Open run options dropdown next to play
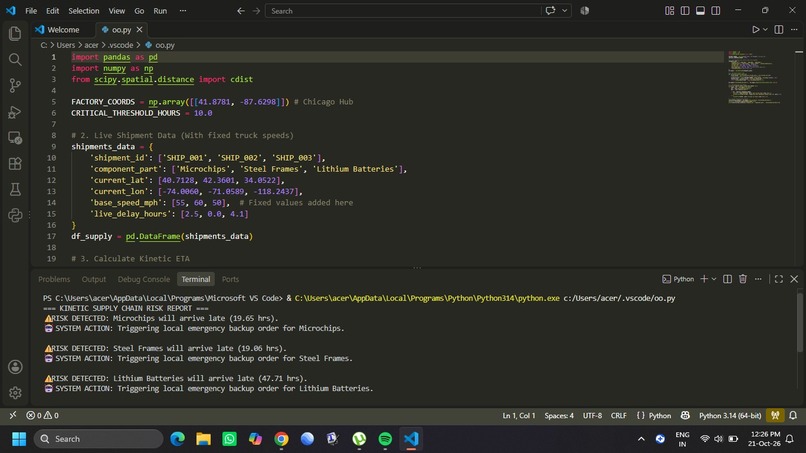The height and width of the screenshot is (453, 806). (x=765, y=30)
